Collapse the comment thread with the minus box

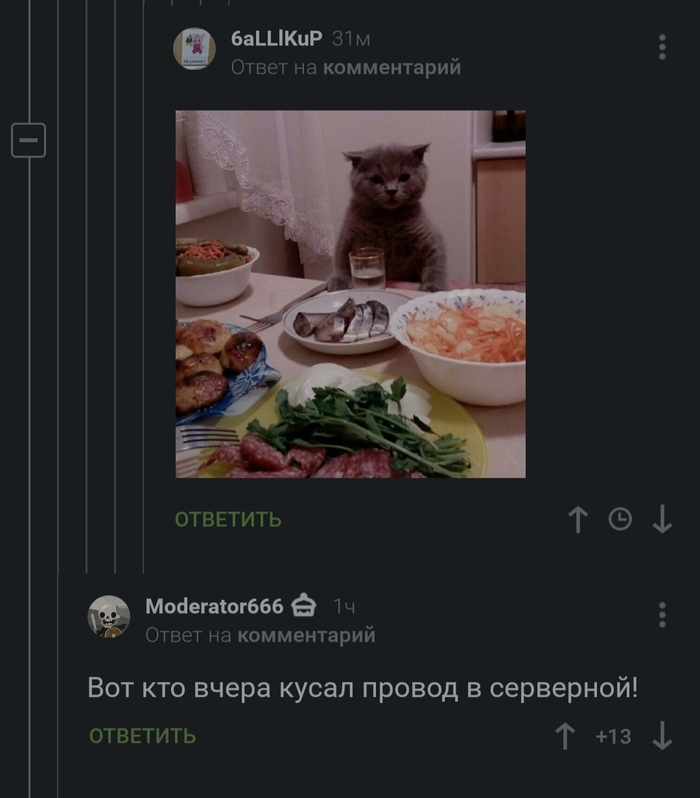(29, 140)
